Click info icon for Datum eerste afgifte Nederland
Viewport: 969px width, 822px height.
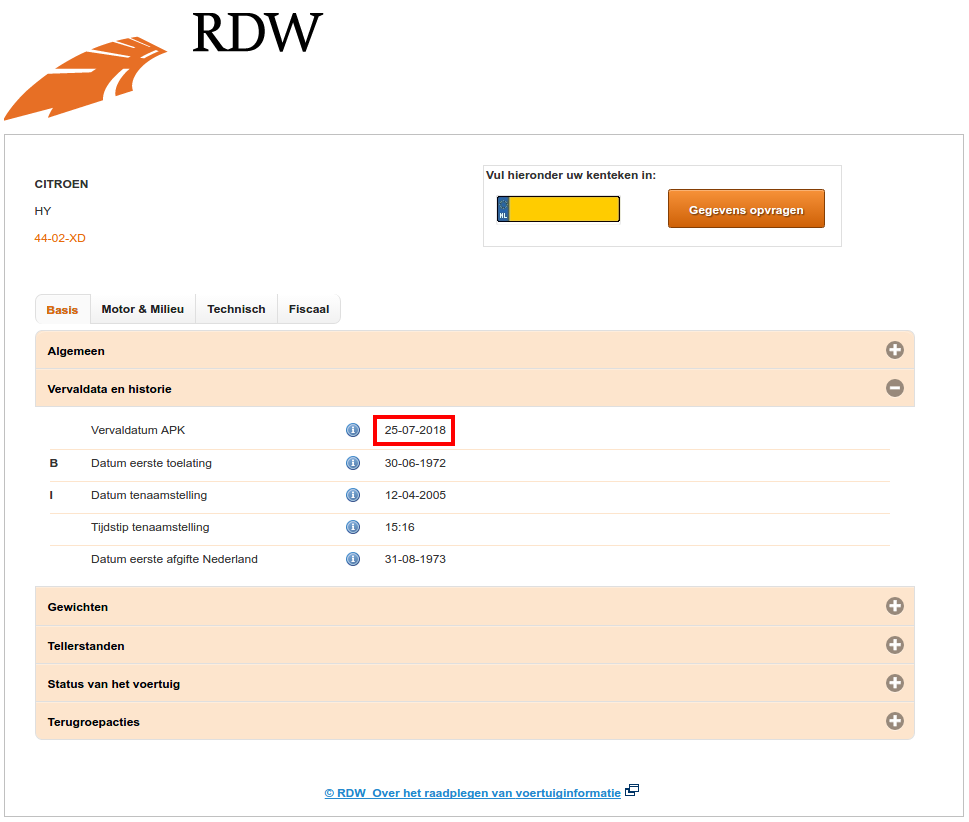[353, 559]
